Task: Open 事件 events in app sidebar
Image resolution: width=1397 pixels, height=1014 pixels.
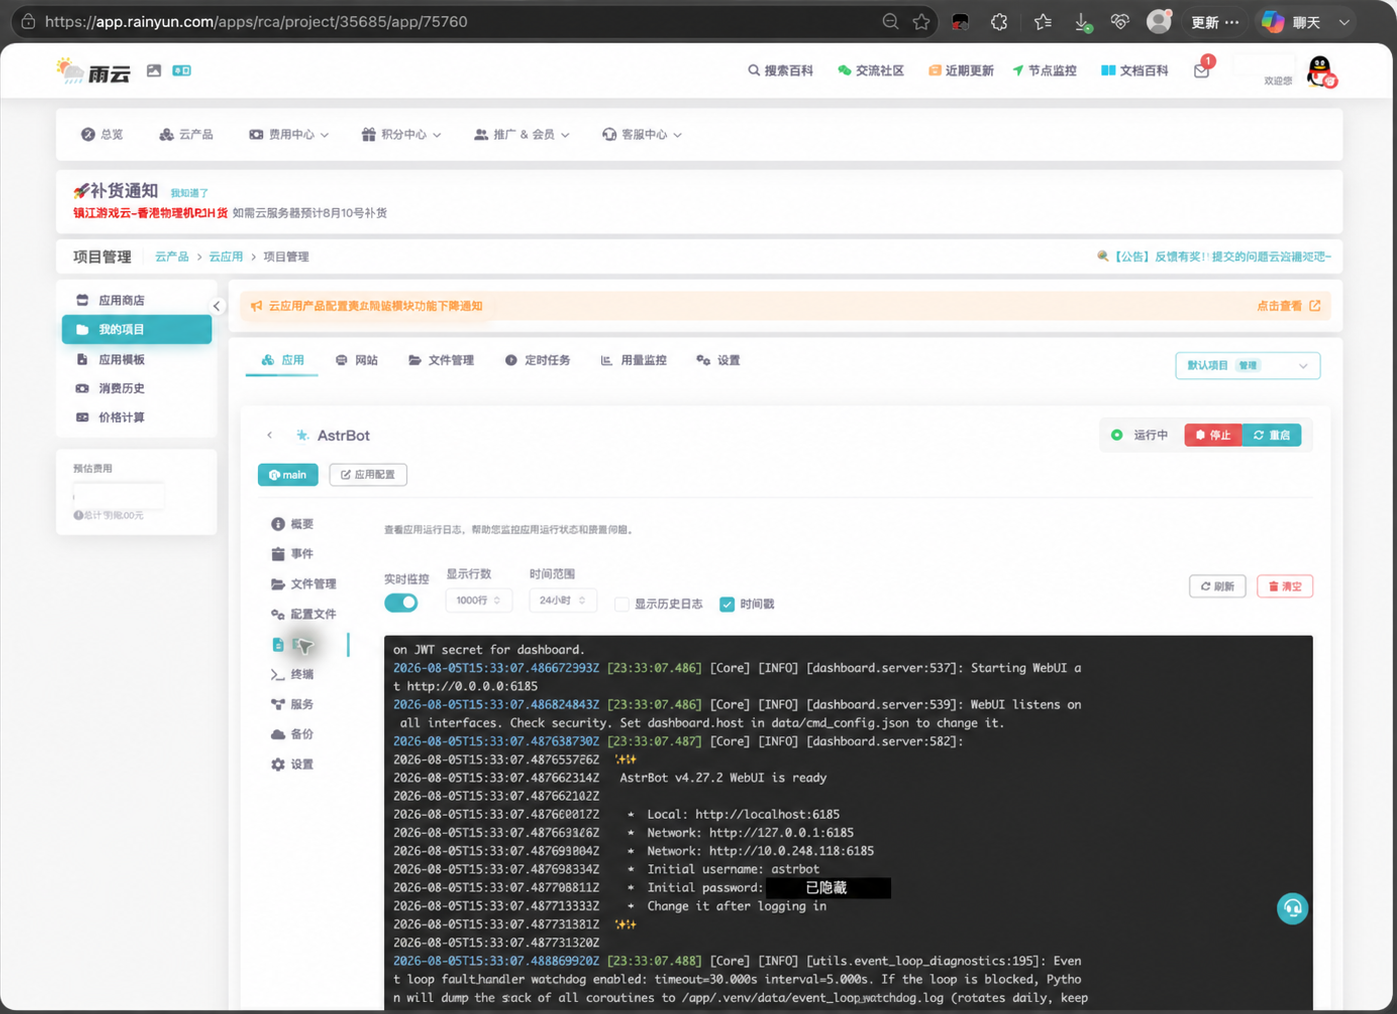Action: click(x=292, y=554)
